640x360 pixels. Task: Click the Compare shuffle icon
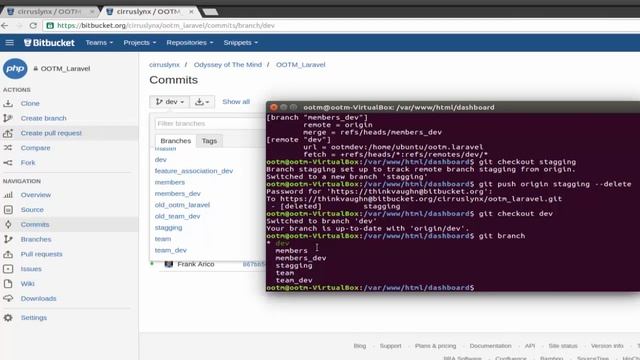click(x=8, y=148)
